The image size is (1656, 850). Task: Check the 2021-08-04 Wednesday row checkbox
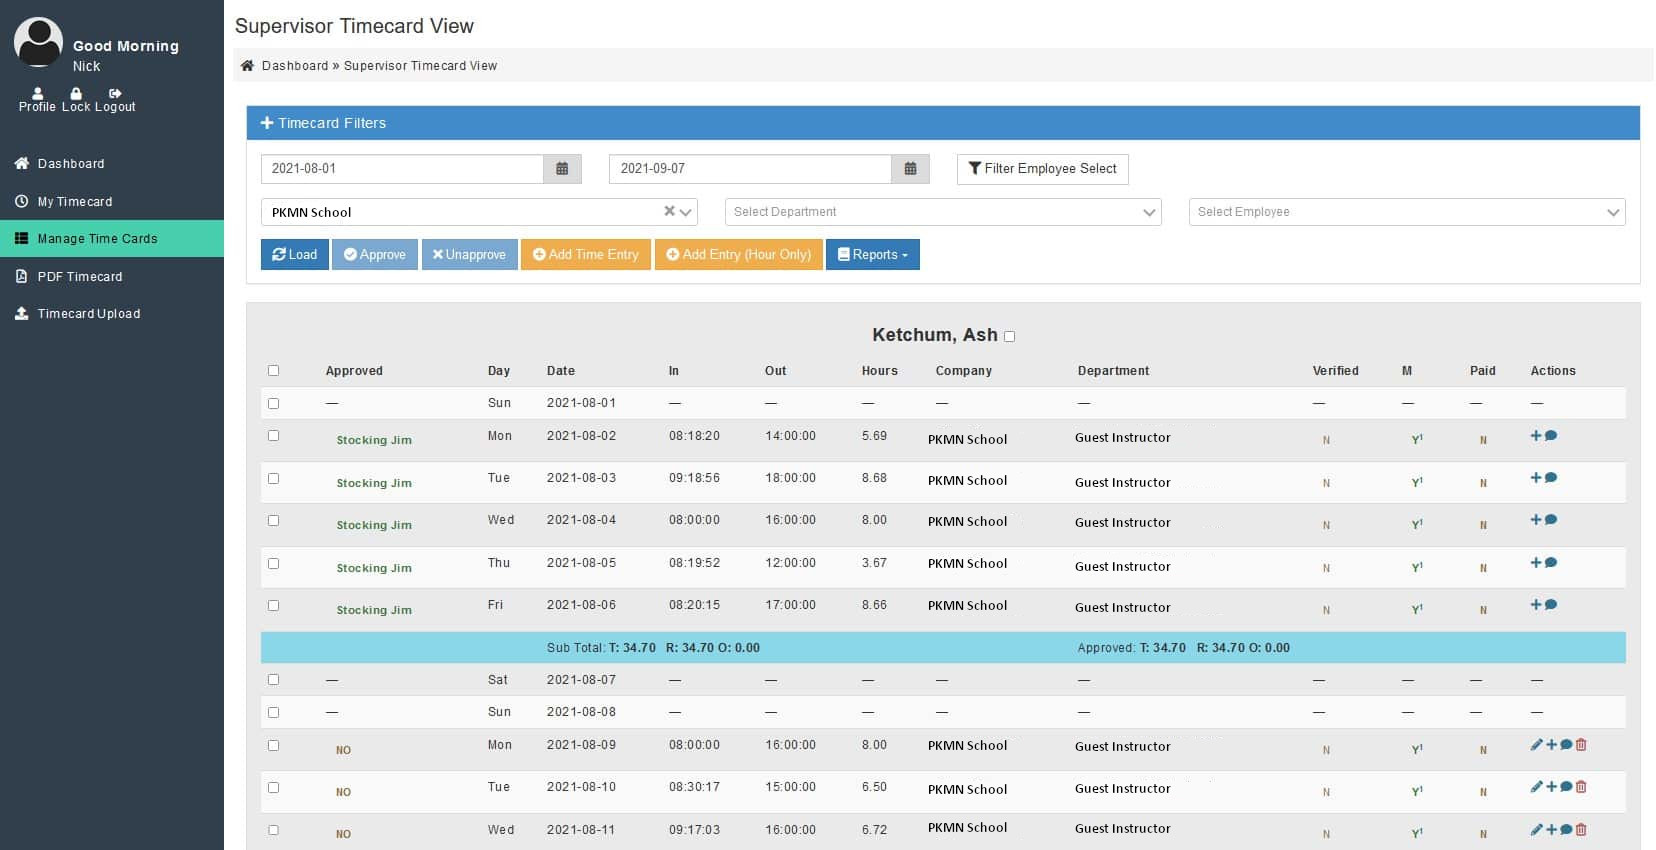click(273, 521)
